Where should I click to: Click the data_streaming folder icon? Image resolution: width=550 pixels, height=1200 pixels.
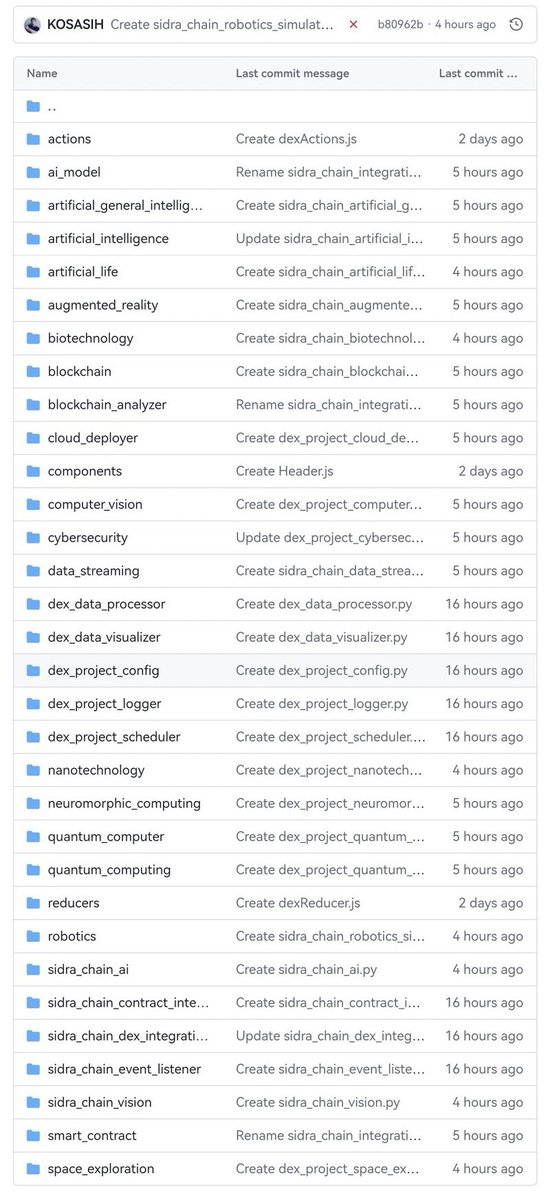click(x=33, y=571)
